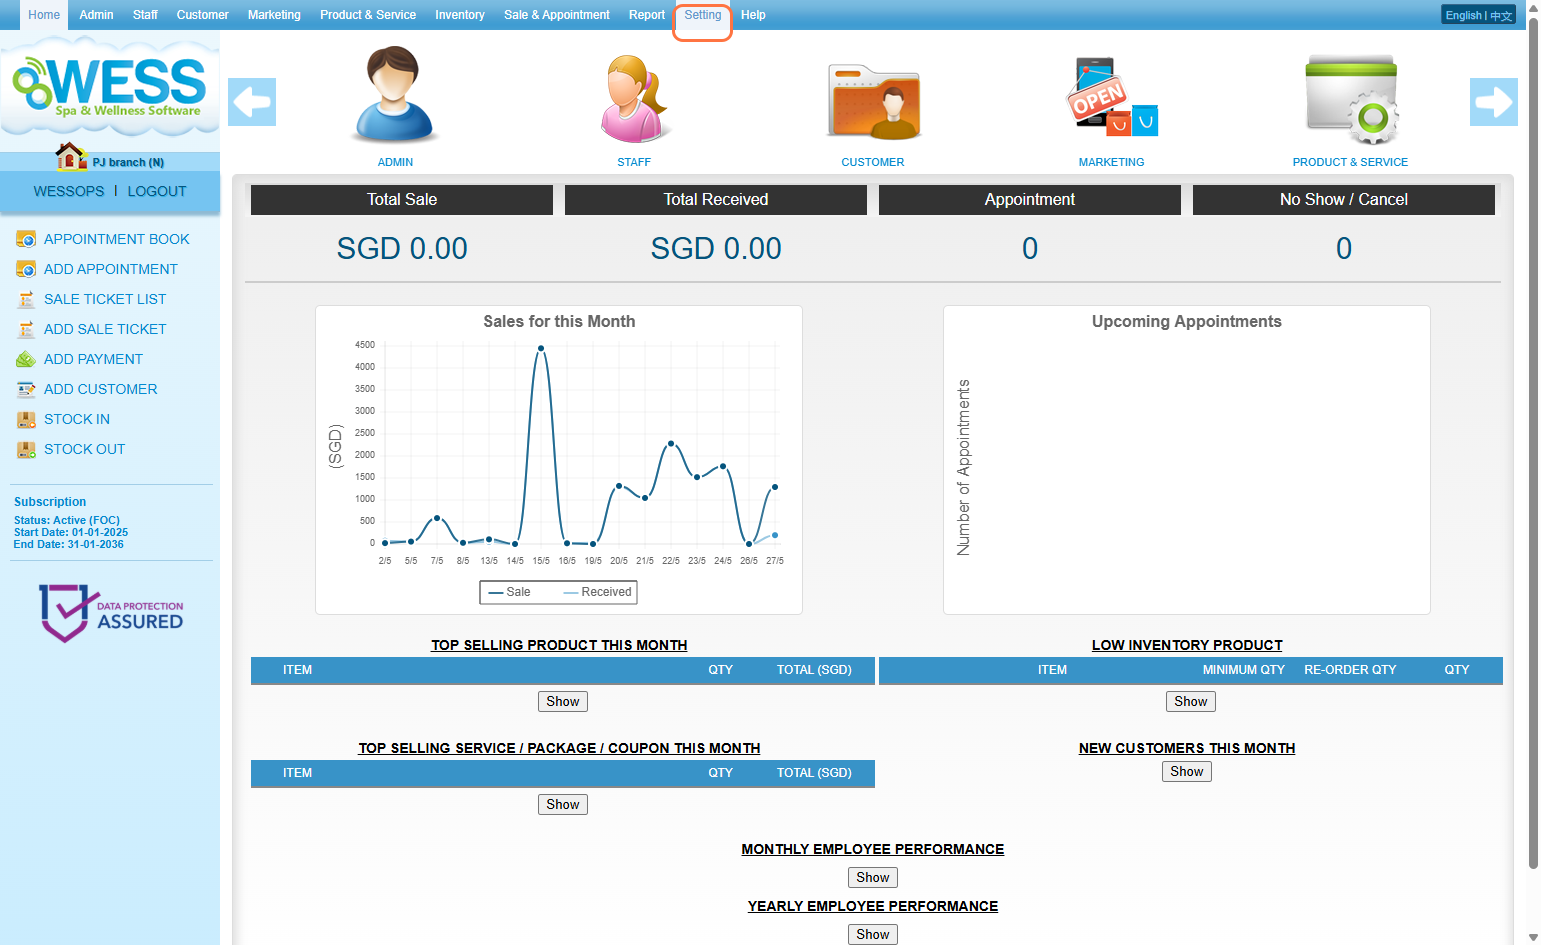1541x945 pixels.
Task: Click the 15/5 peak data point
Action: [x=541, y=349]
